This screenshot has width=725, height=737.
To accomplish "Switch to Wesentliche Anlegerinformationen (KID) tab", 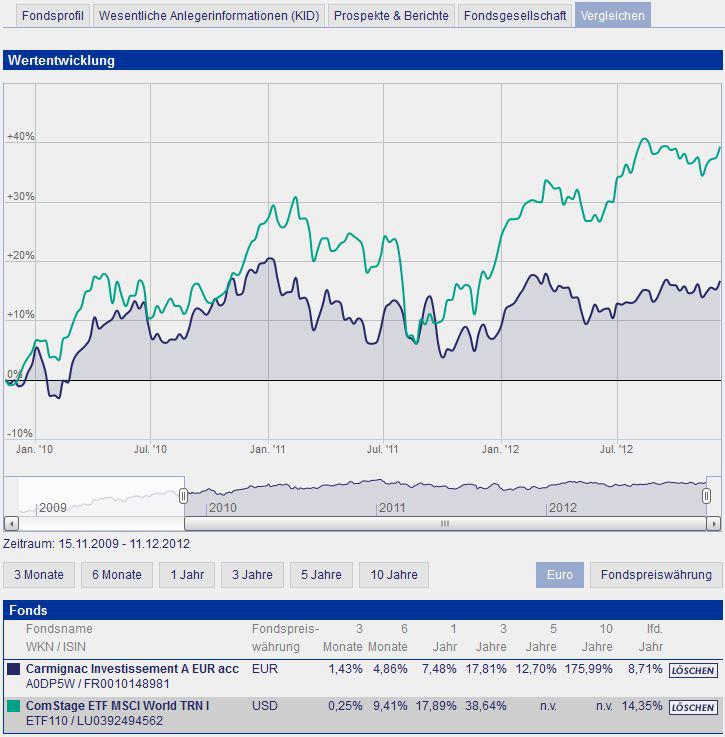I will click(x=209, y=16).
